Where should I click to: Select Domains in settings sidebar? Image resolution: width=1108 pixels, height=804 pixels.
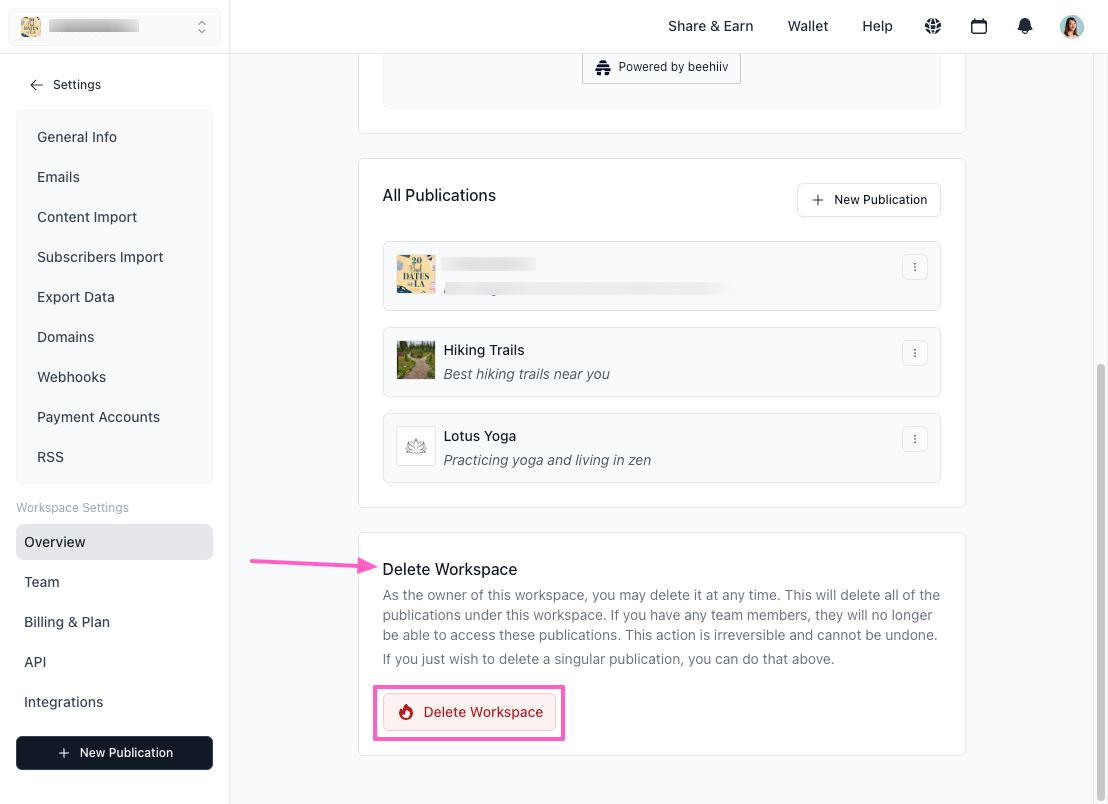[66, 337]
